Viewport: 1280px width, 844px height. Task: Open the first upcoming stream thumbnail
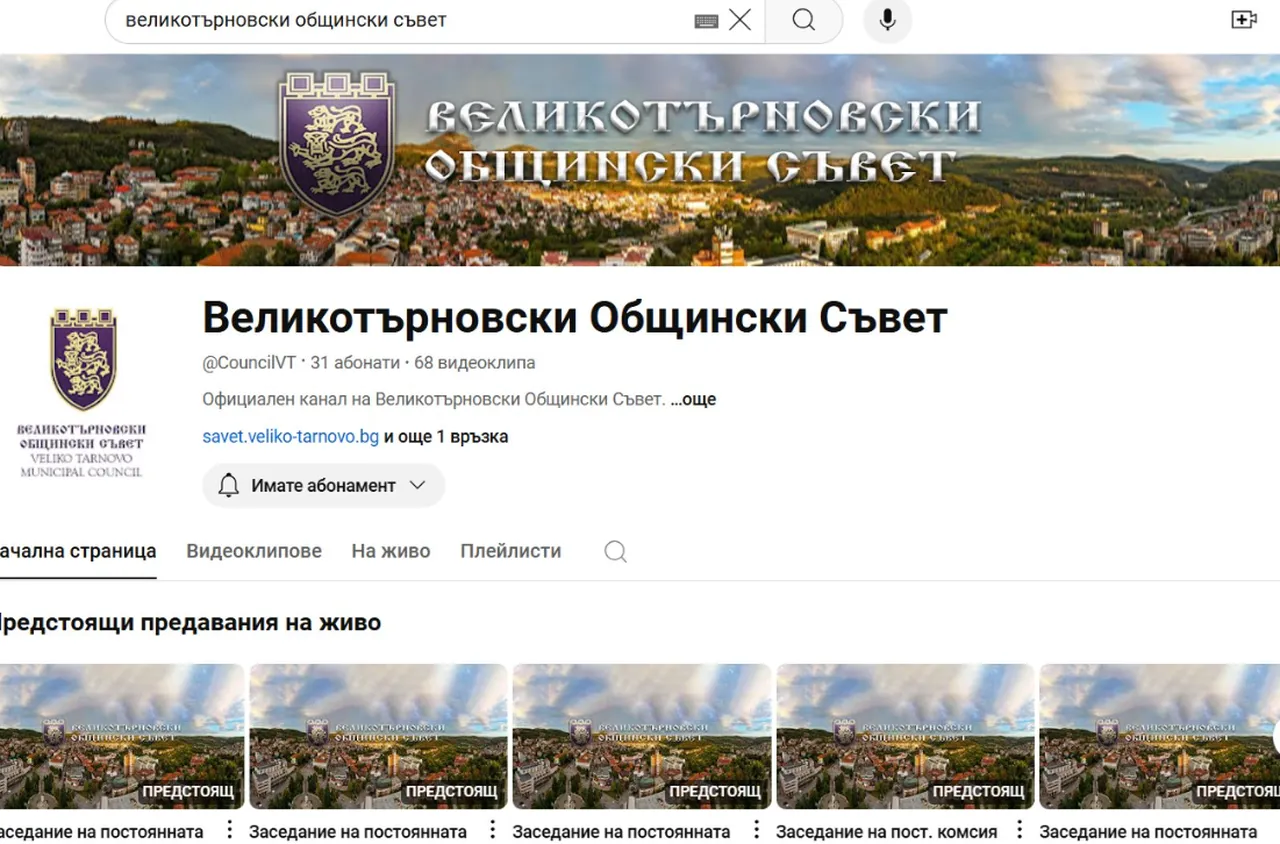(x=122, y=737)
